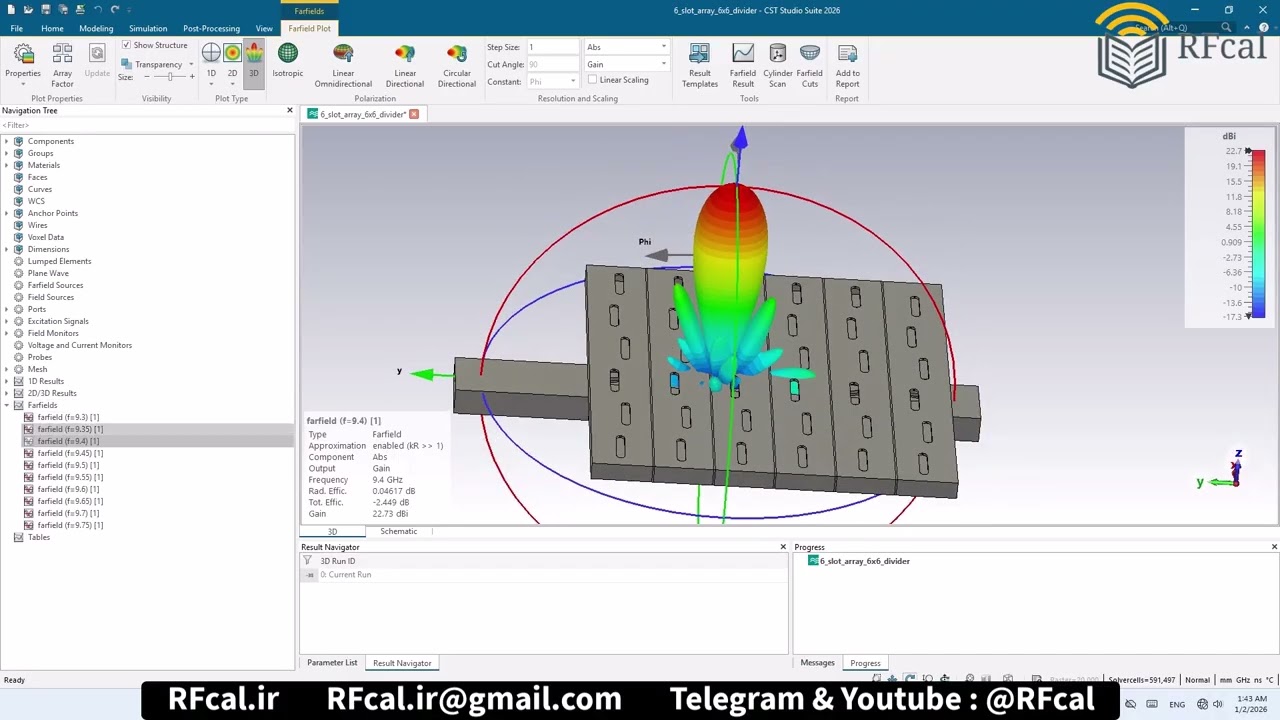Switch to the Post-Processing ribbon tab

(211, 28)
